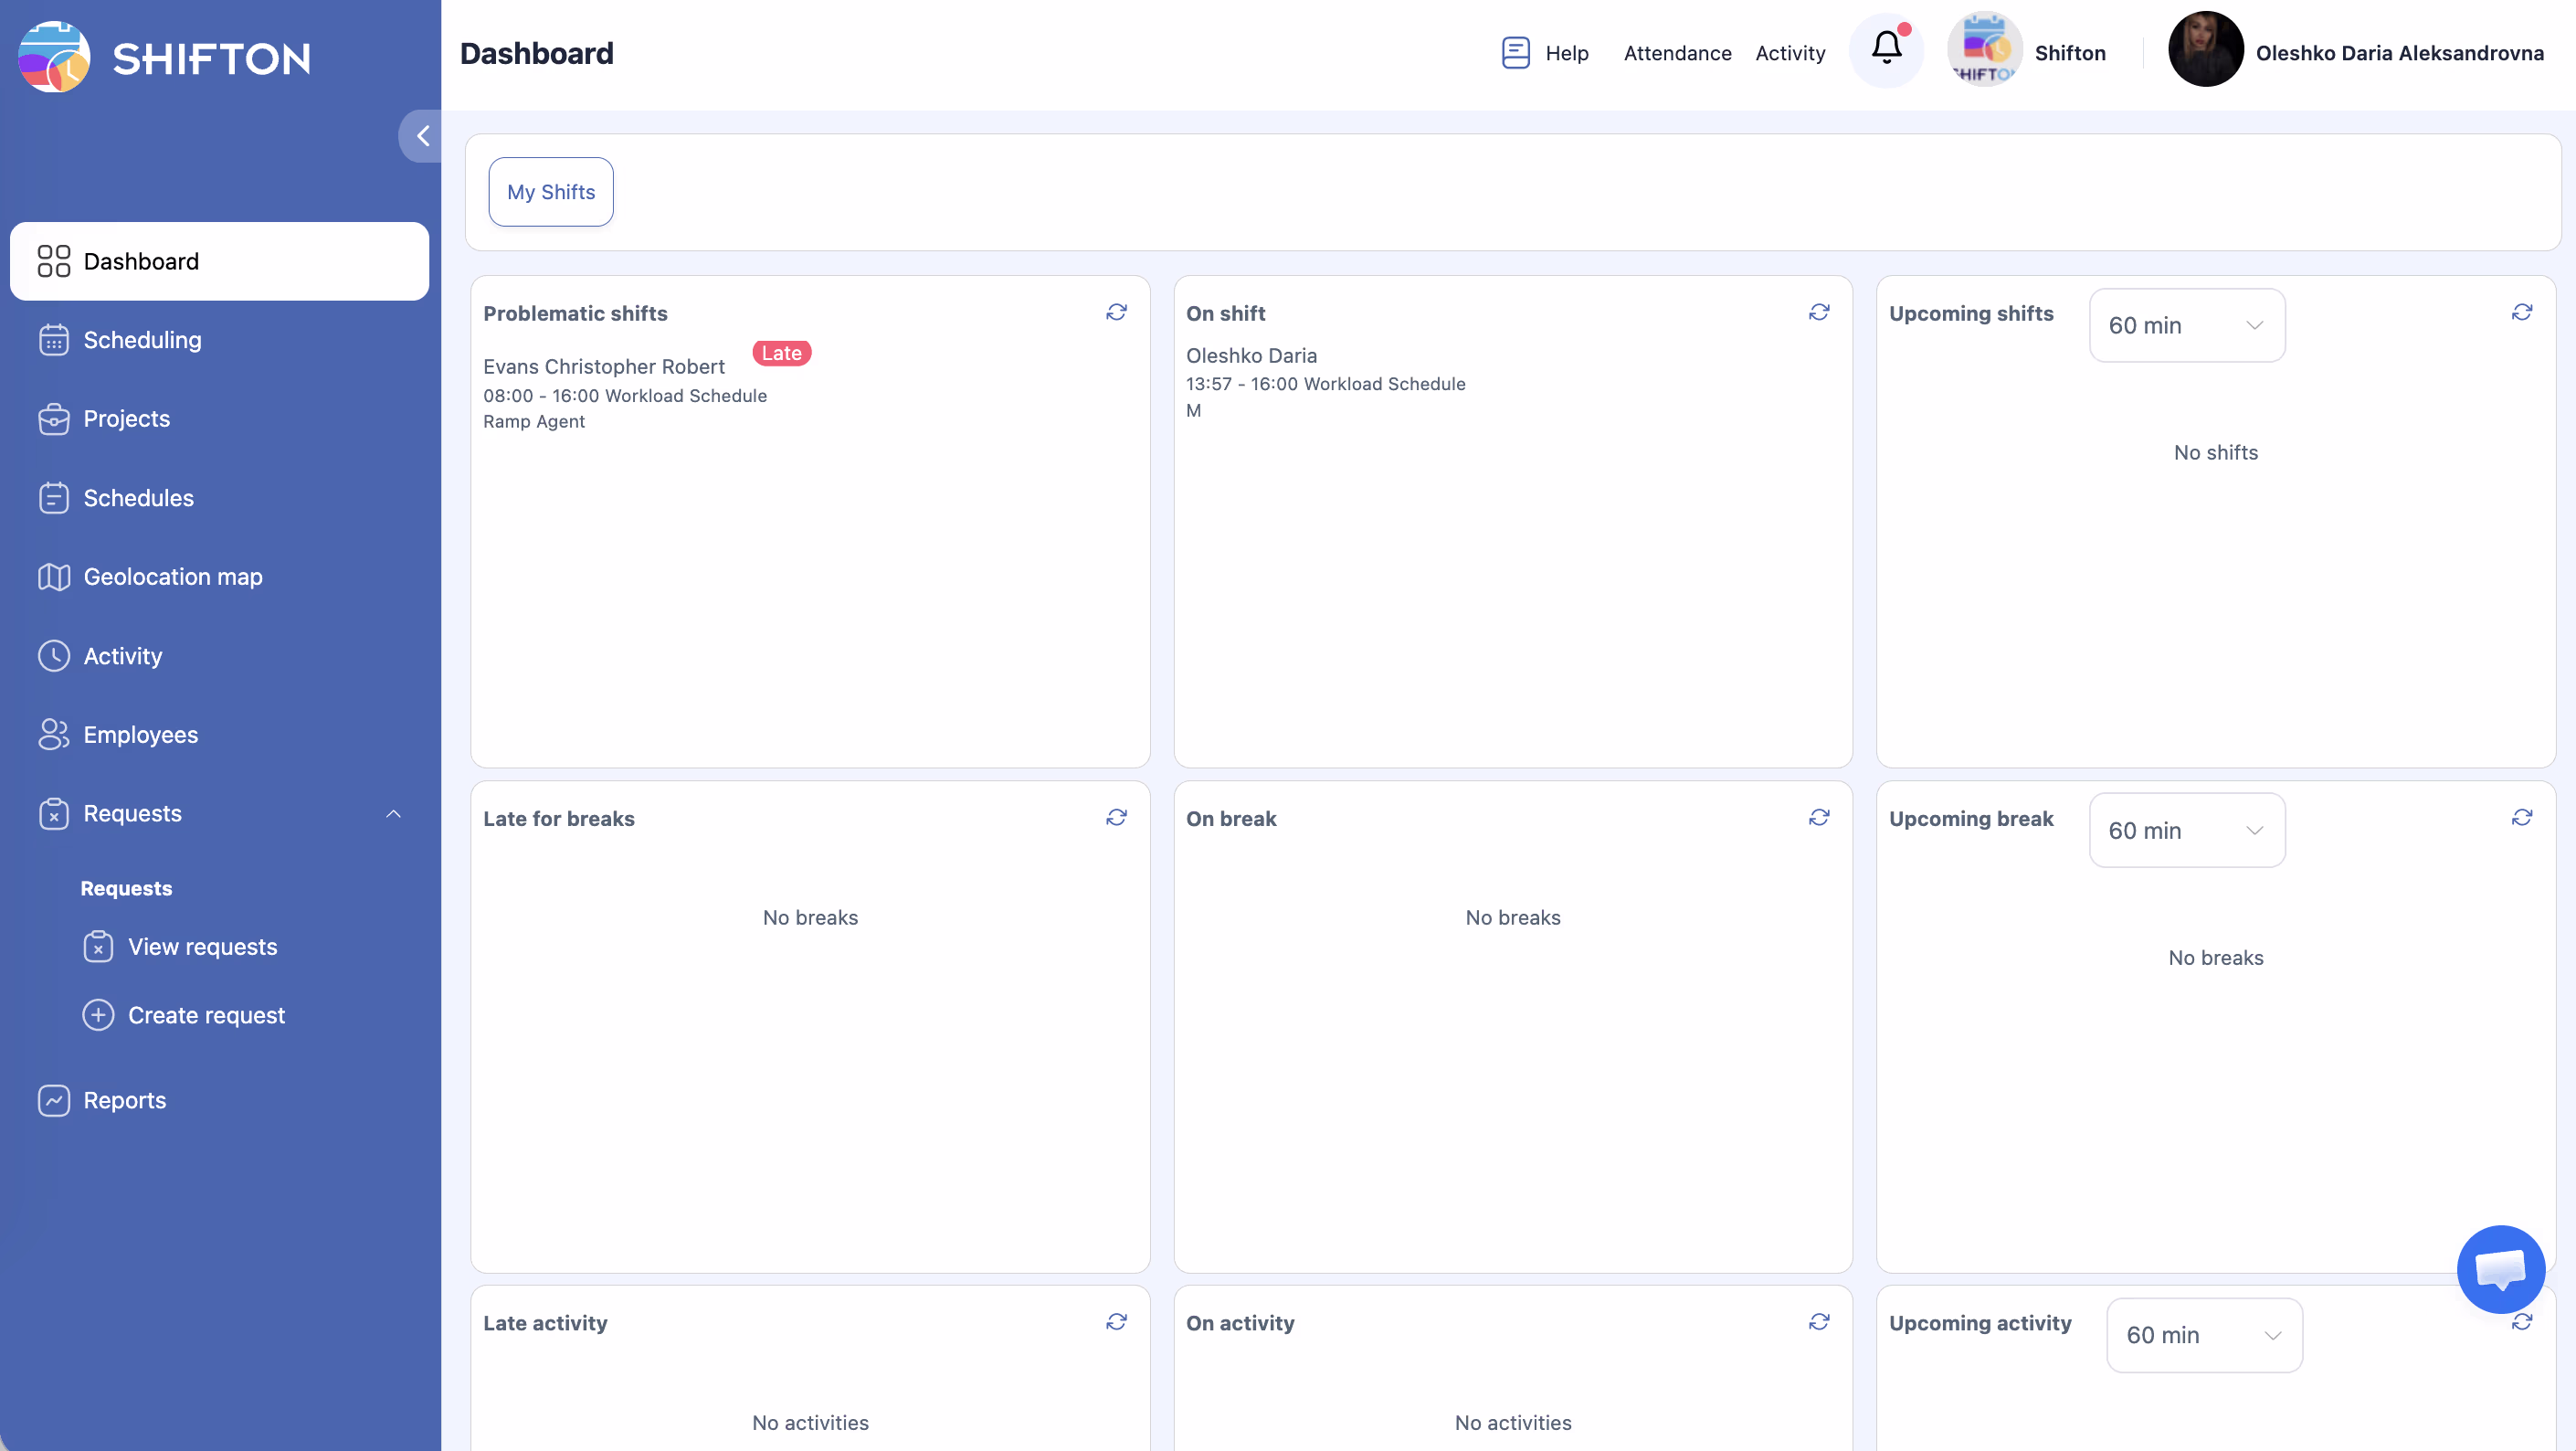Refresh the On shift panel
The height and width of the screenshot is (1451, 2576).
pos(1819,313)
